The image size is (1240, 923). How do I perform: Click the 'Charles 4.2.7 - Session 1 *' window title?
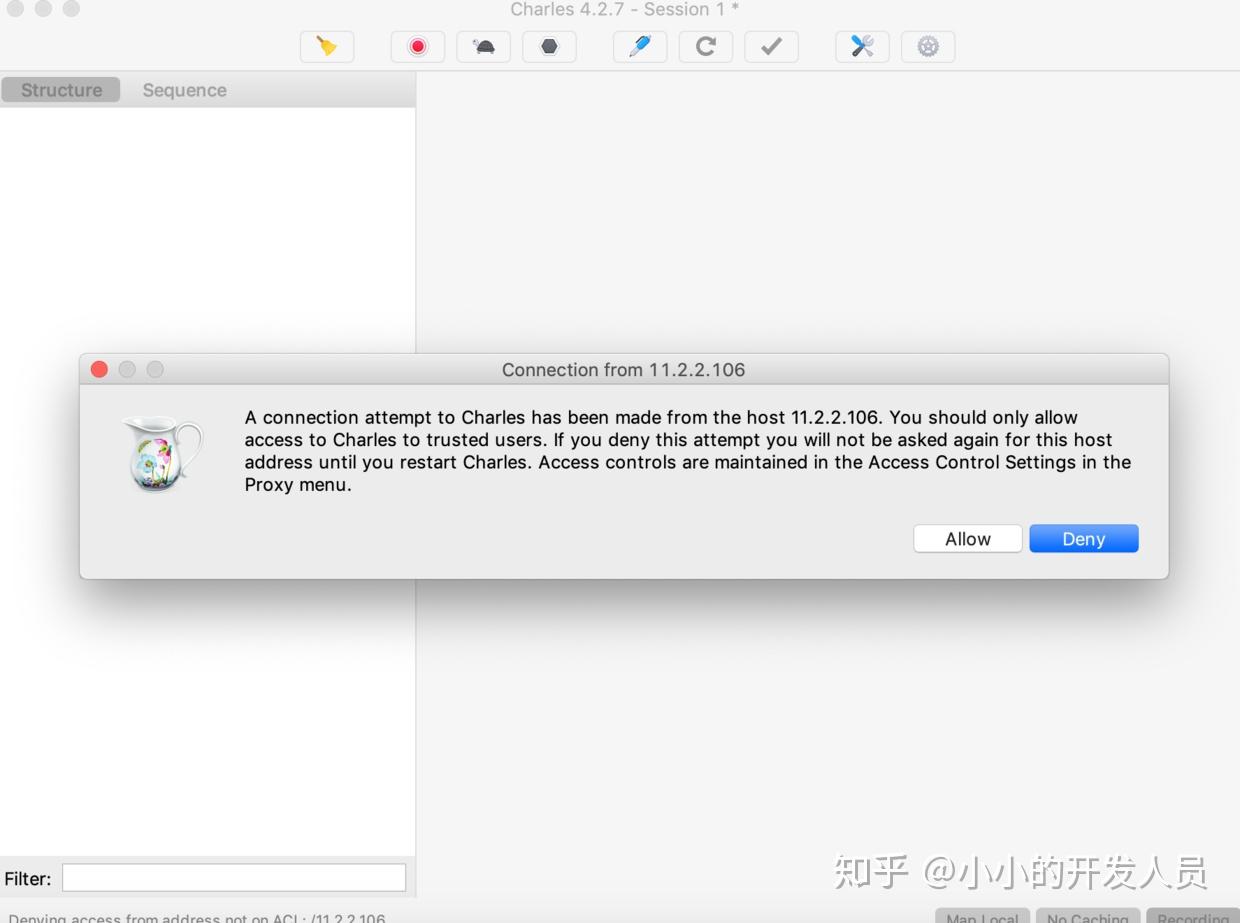(625, 10)
